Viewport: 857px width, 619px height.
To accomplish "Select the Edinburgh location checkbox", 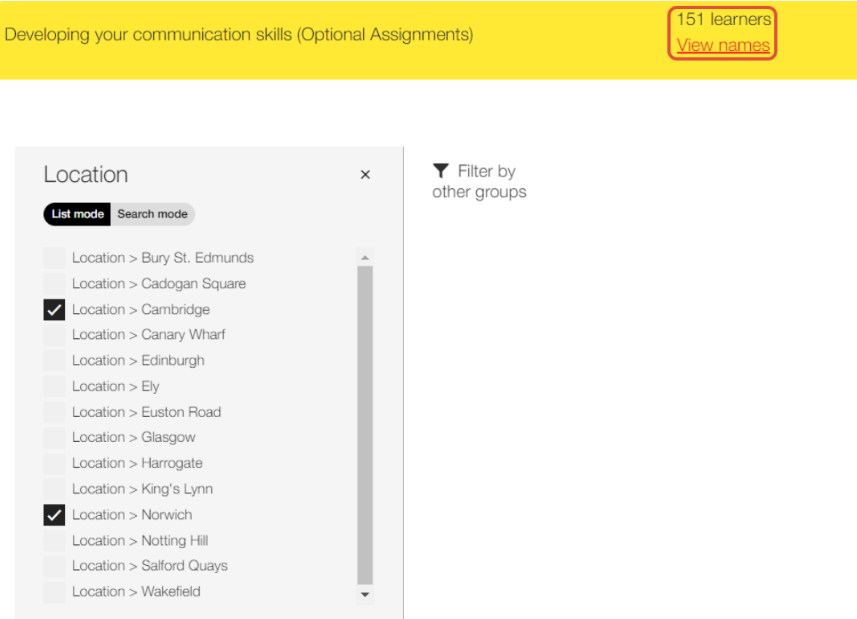I will (x=54, y=361).
